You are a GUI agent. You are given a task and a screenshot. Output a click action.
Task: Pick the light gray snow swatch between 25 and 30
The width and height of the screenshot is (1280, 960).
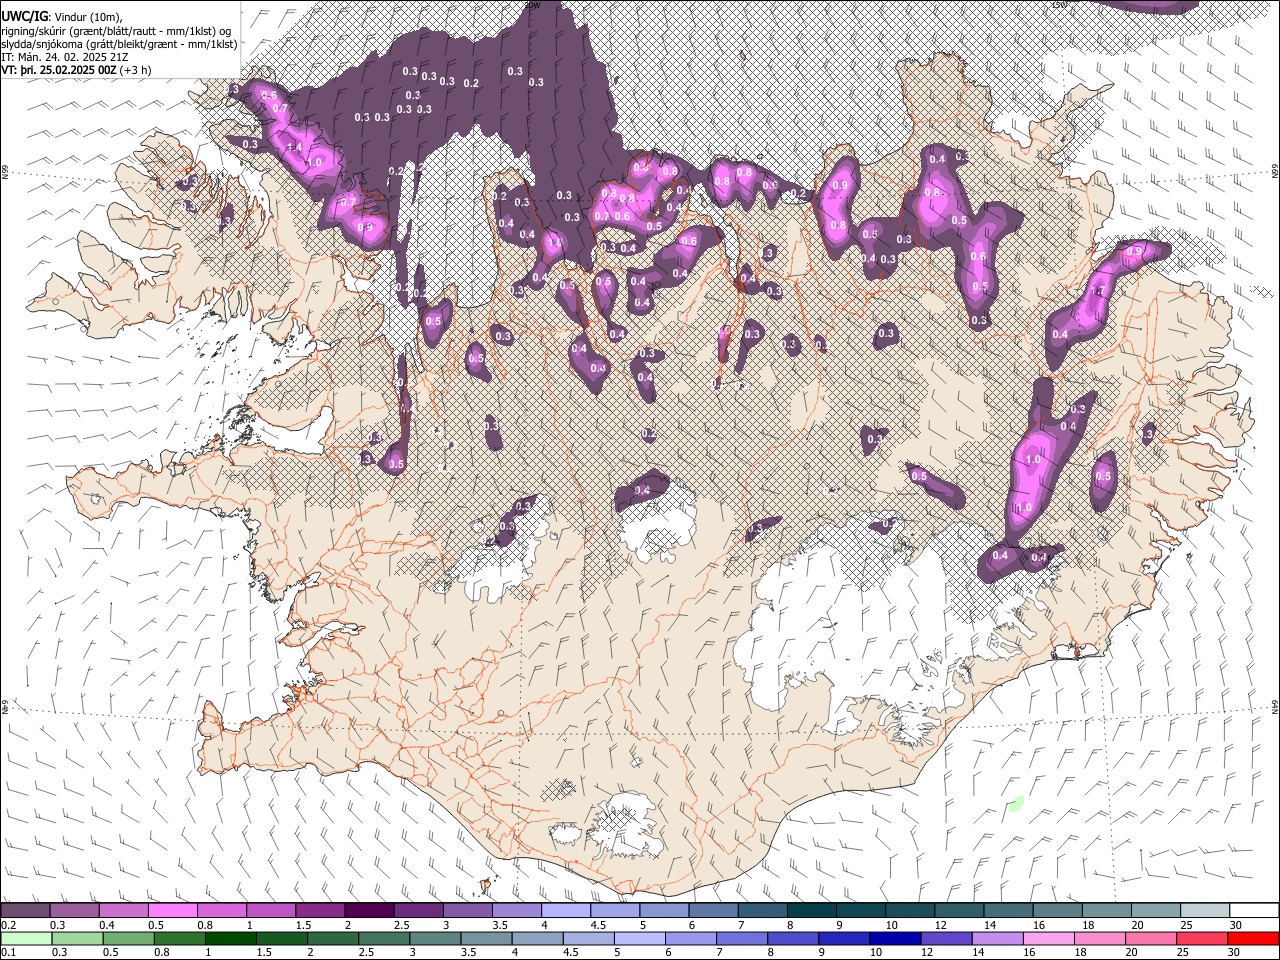pos(1204,910)
